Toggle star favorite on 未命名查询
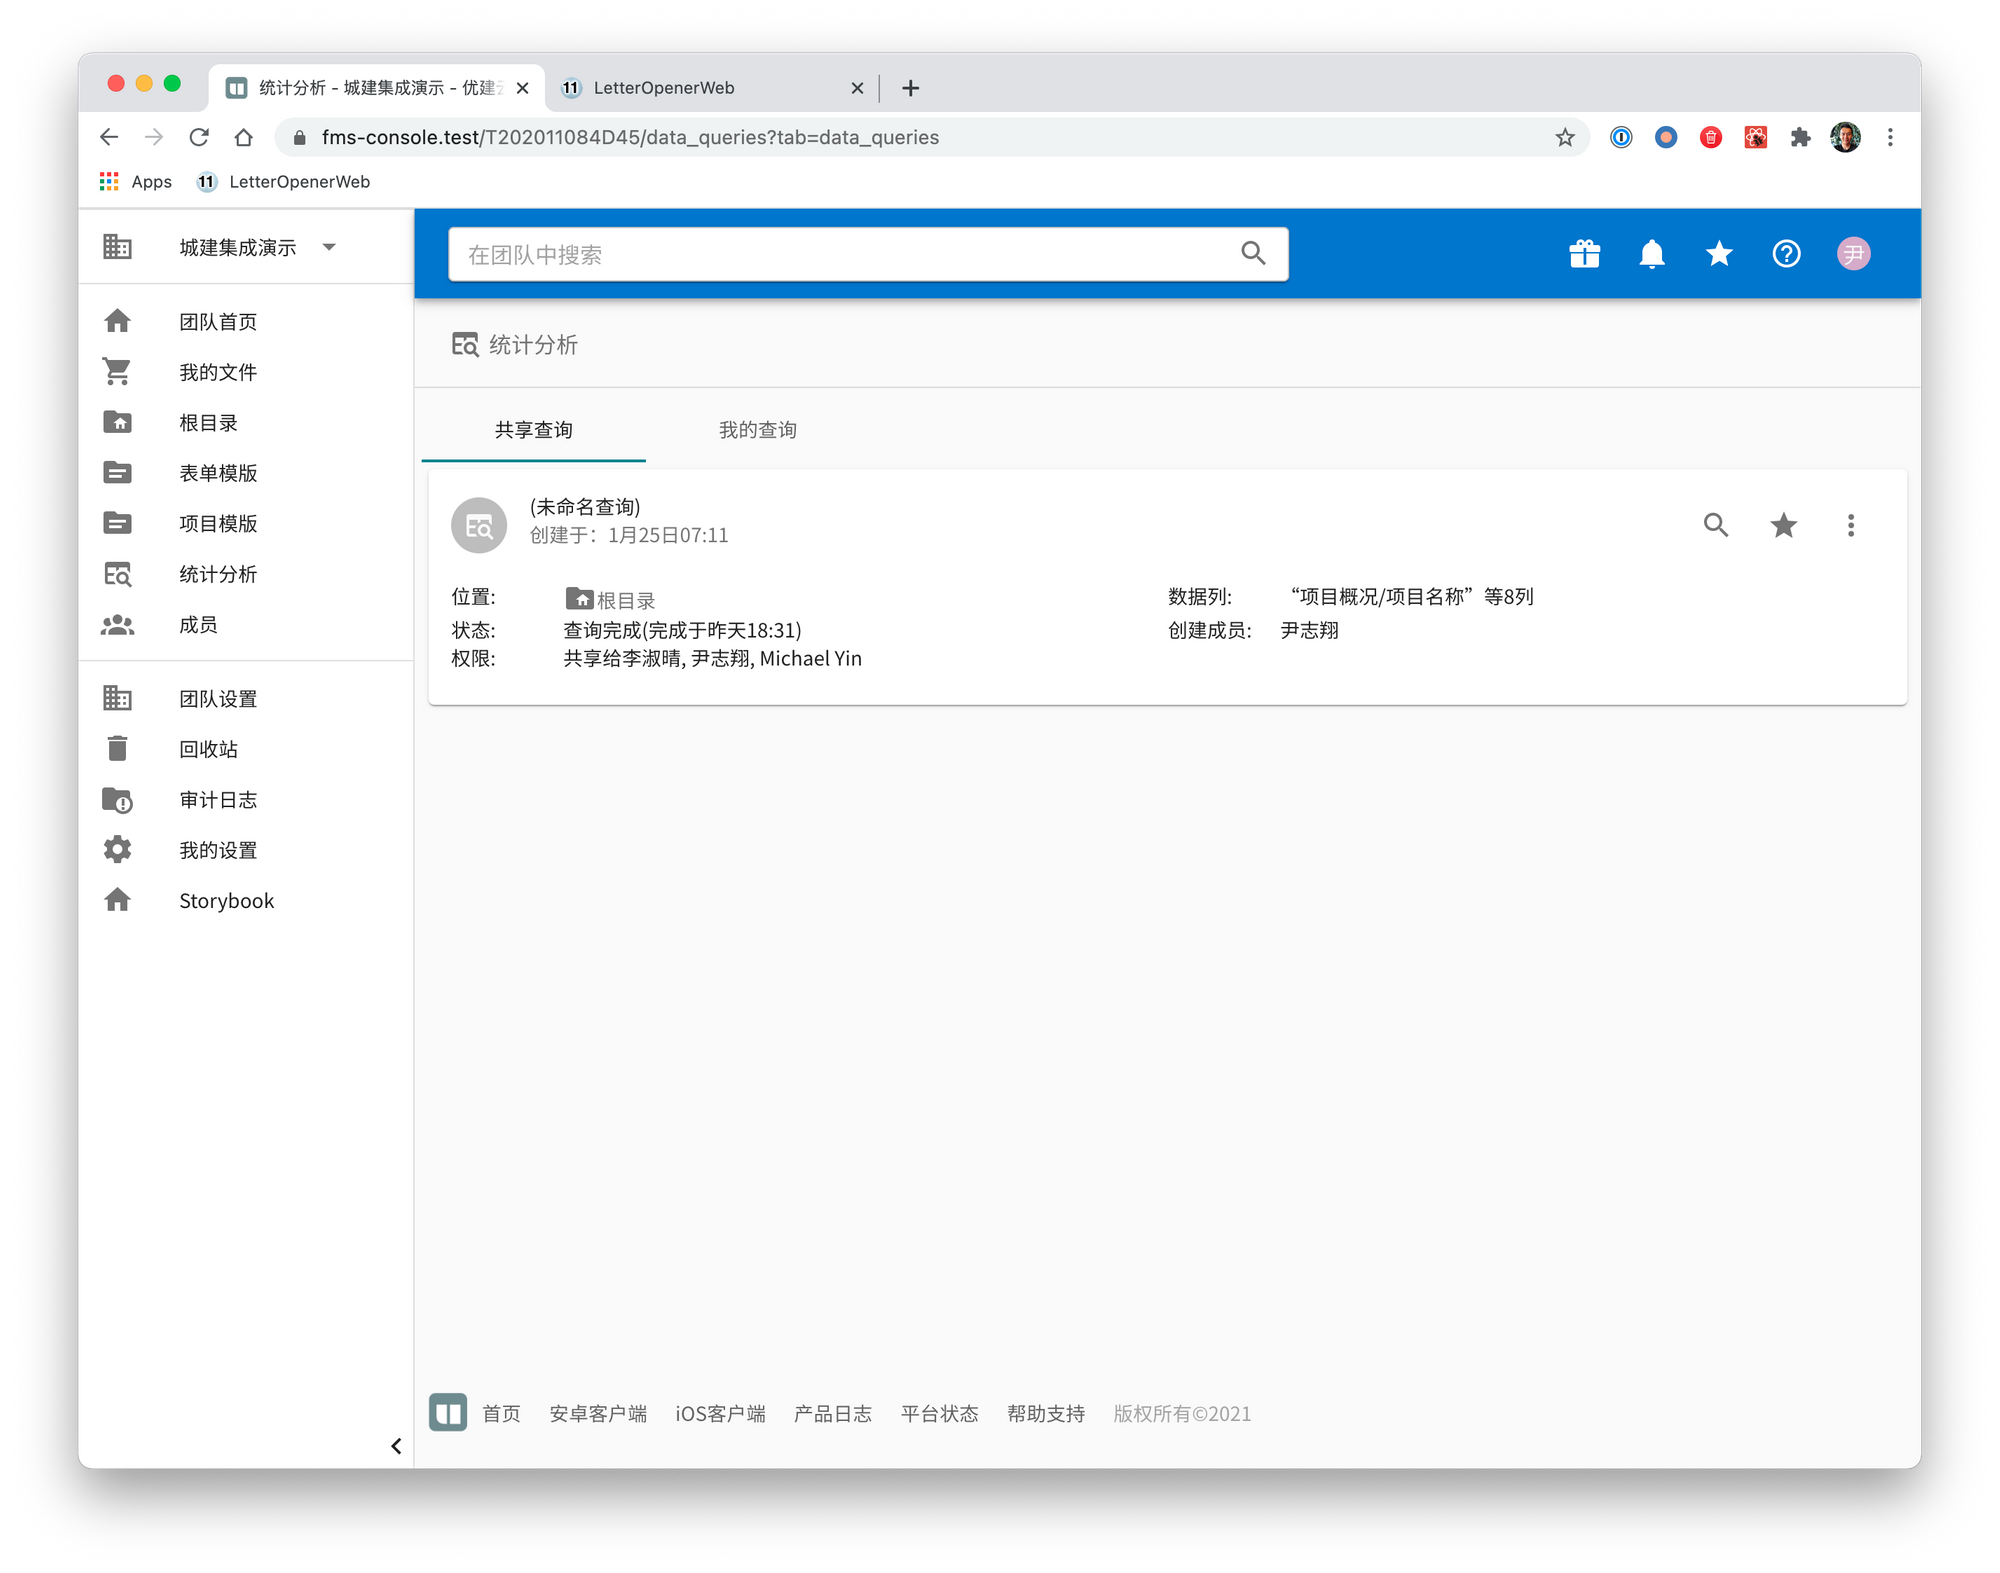This screenshot has width=2000, height=1573. click(x=1783, y=525)
